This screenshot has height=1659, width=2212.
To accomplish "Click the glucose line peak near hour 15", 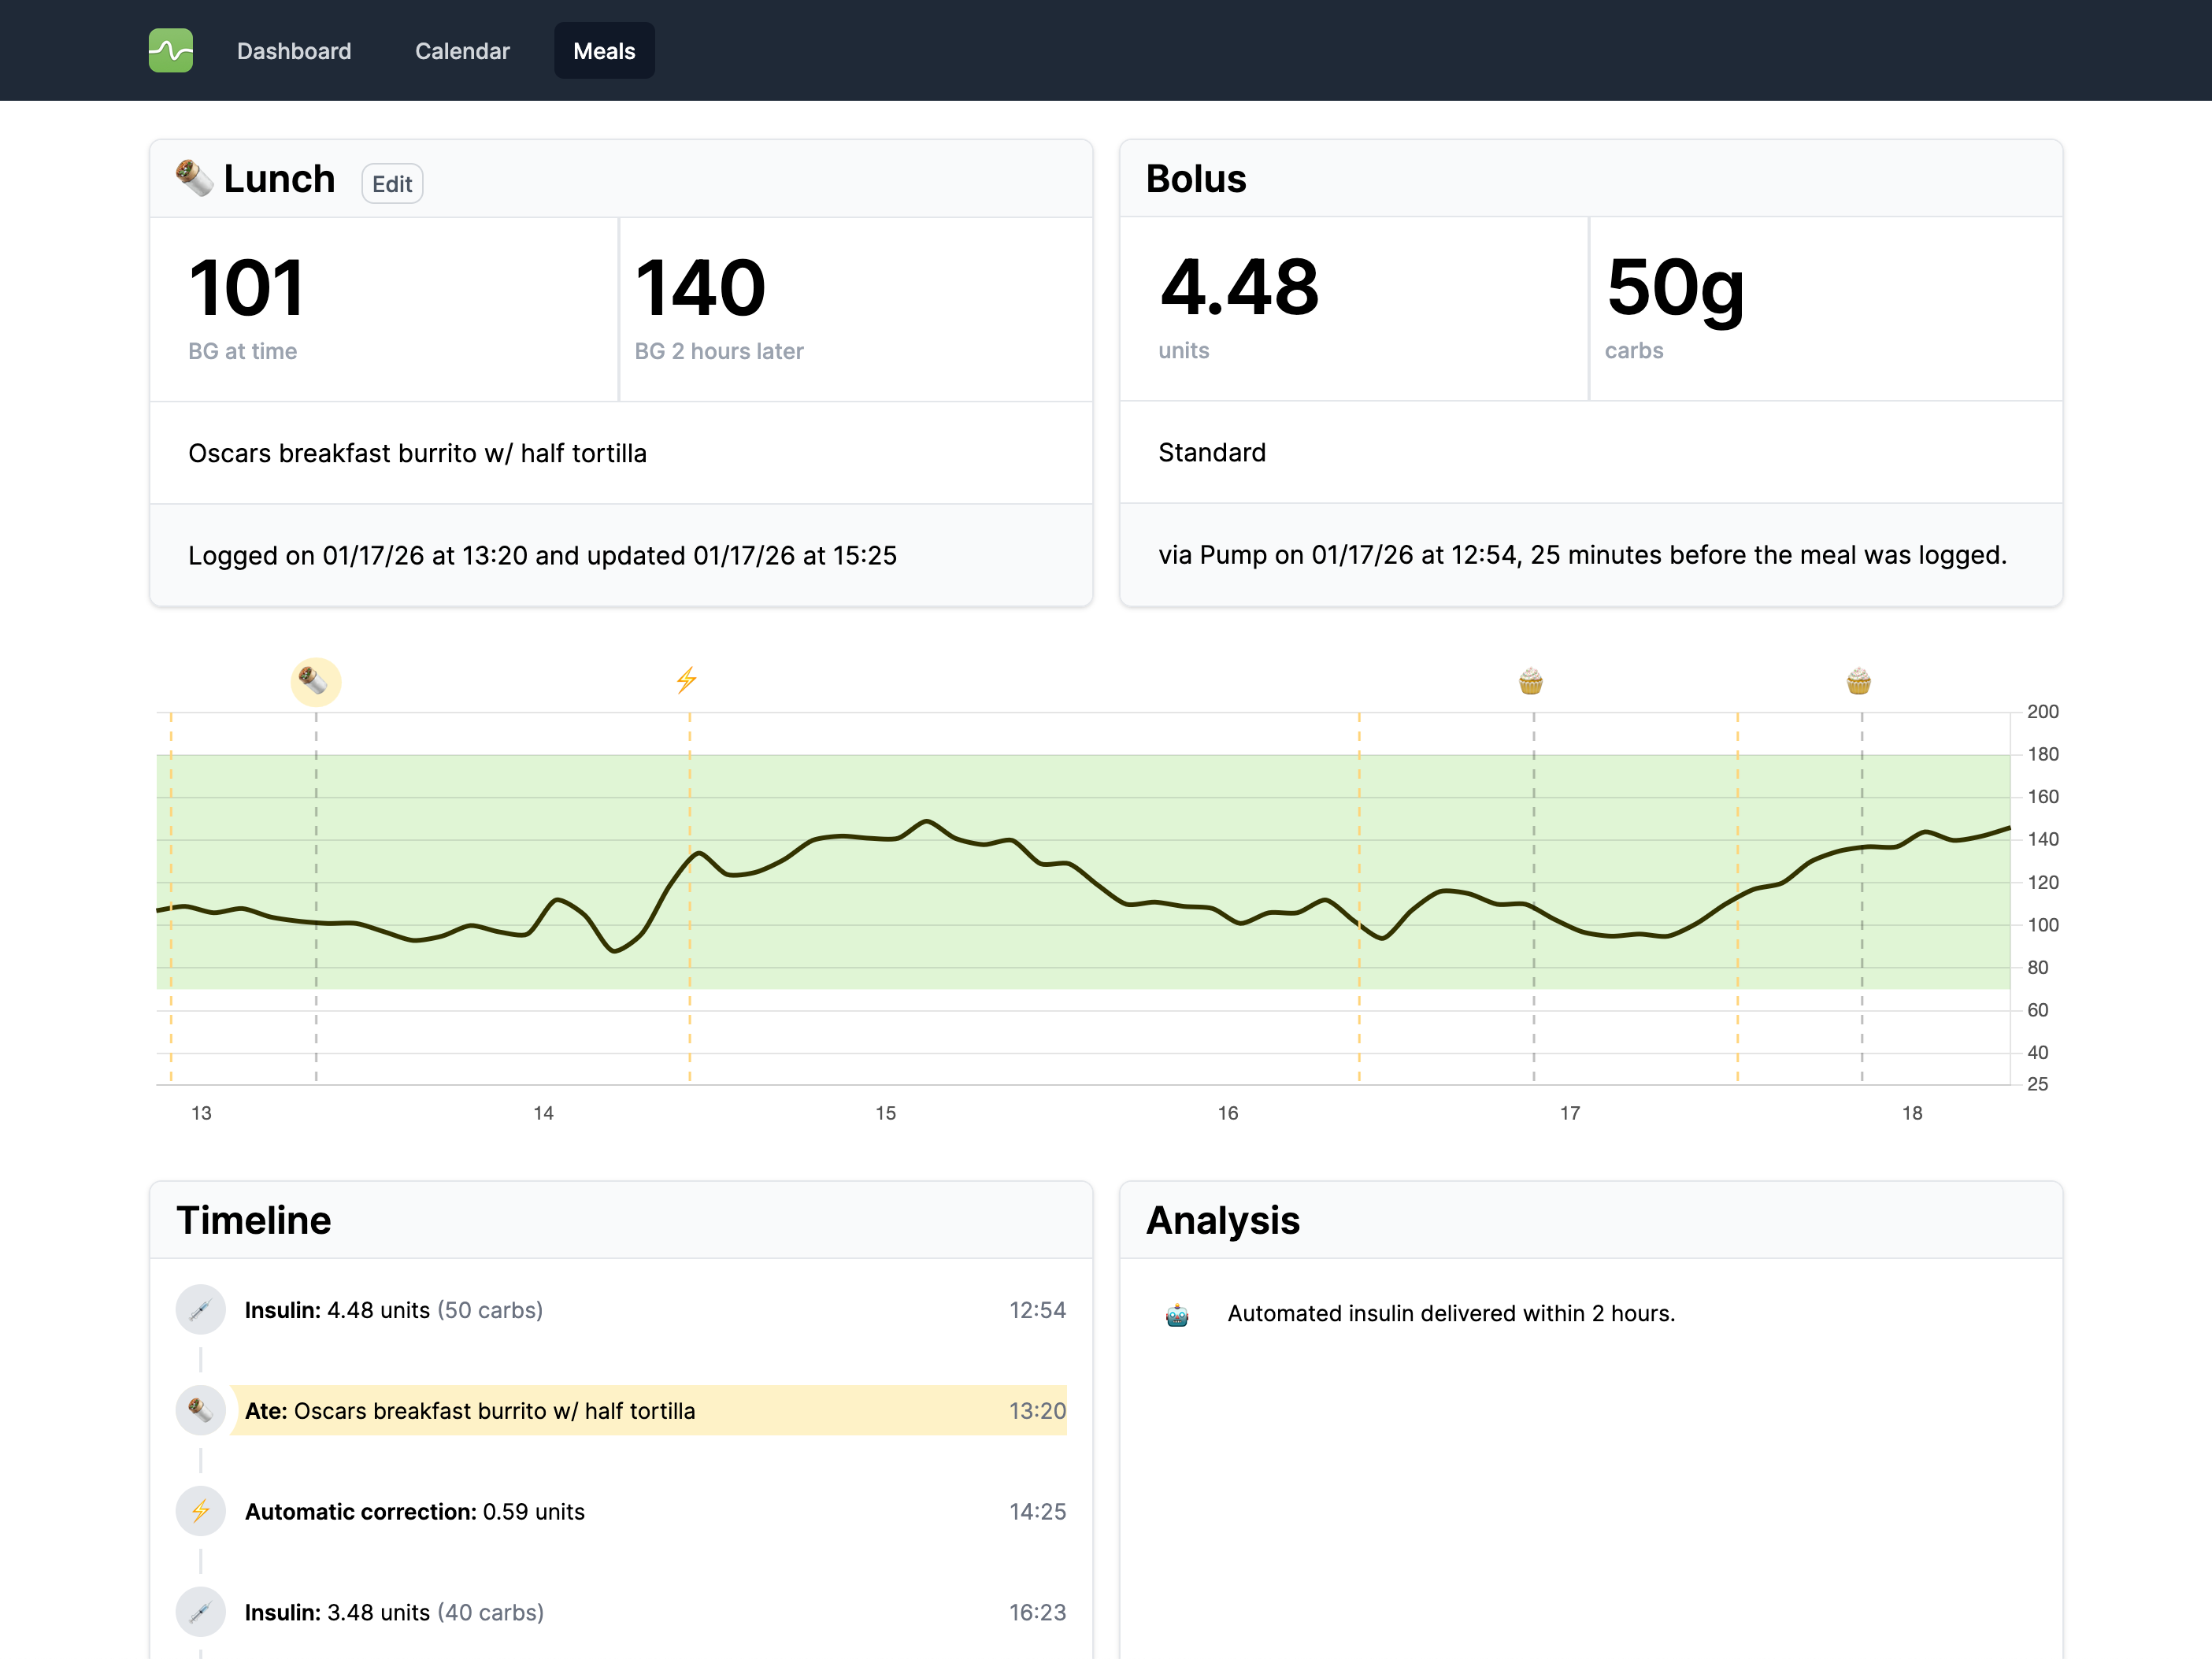I will click(x=928, y=822).
